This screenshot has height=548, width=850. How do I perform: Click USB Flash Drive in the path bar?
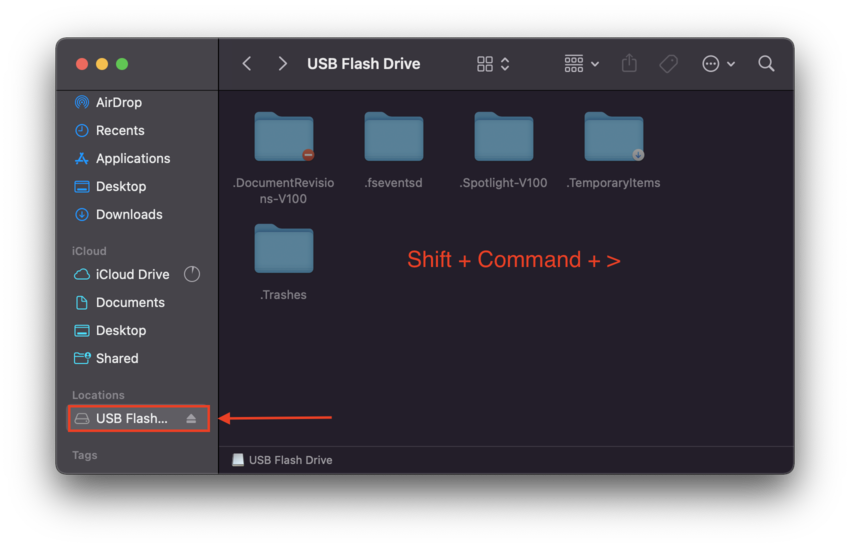tap(282, 460)
